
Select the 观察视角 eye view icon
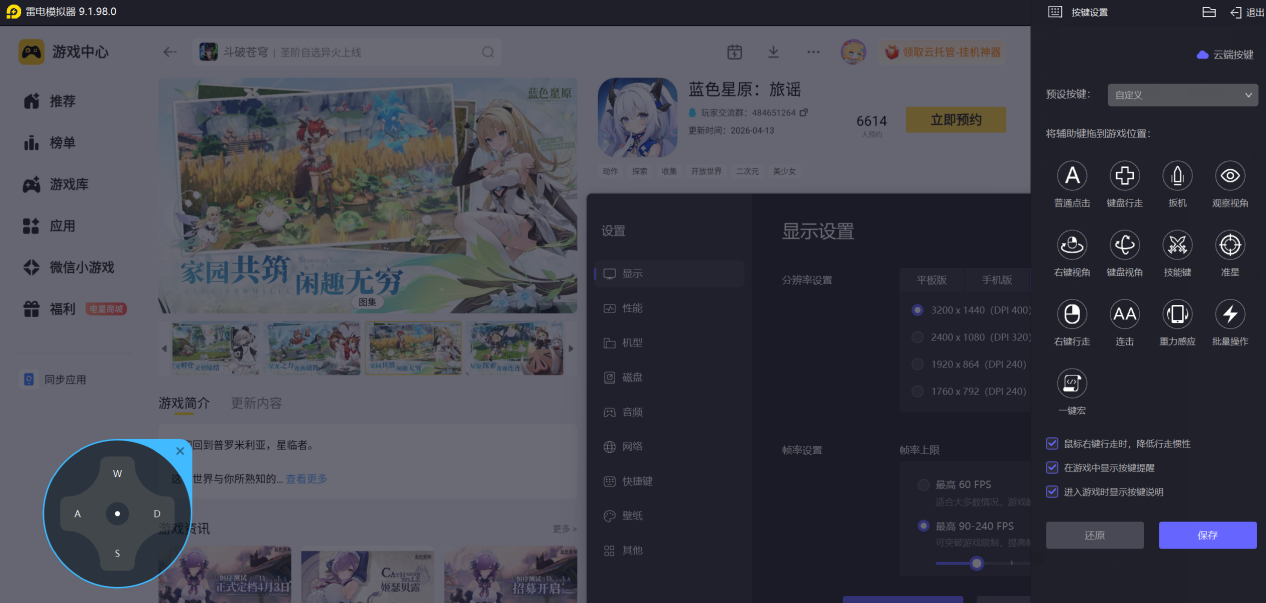pyautogui.click(x=1230, y=176)
